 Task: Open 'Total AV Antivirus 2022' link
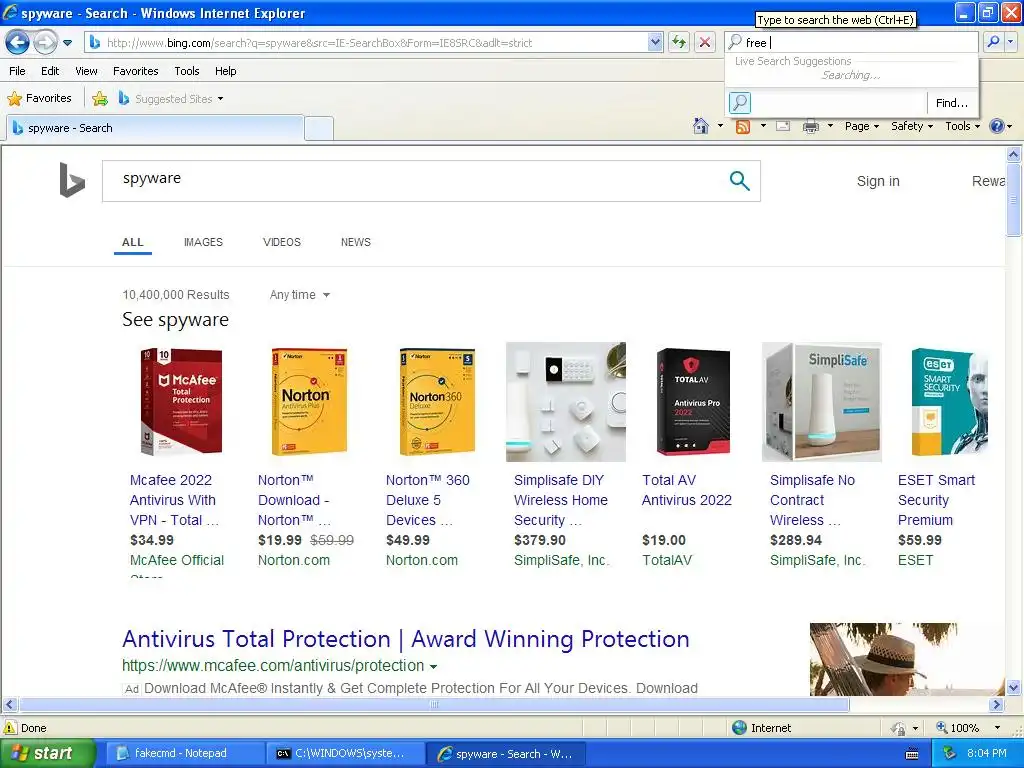[x=686, y=490]
